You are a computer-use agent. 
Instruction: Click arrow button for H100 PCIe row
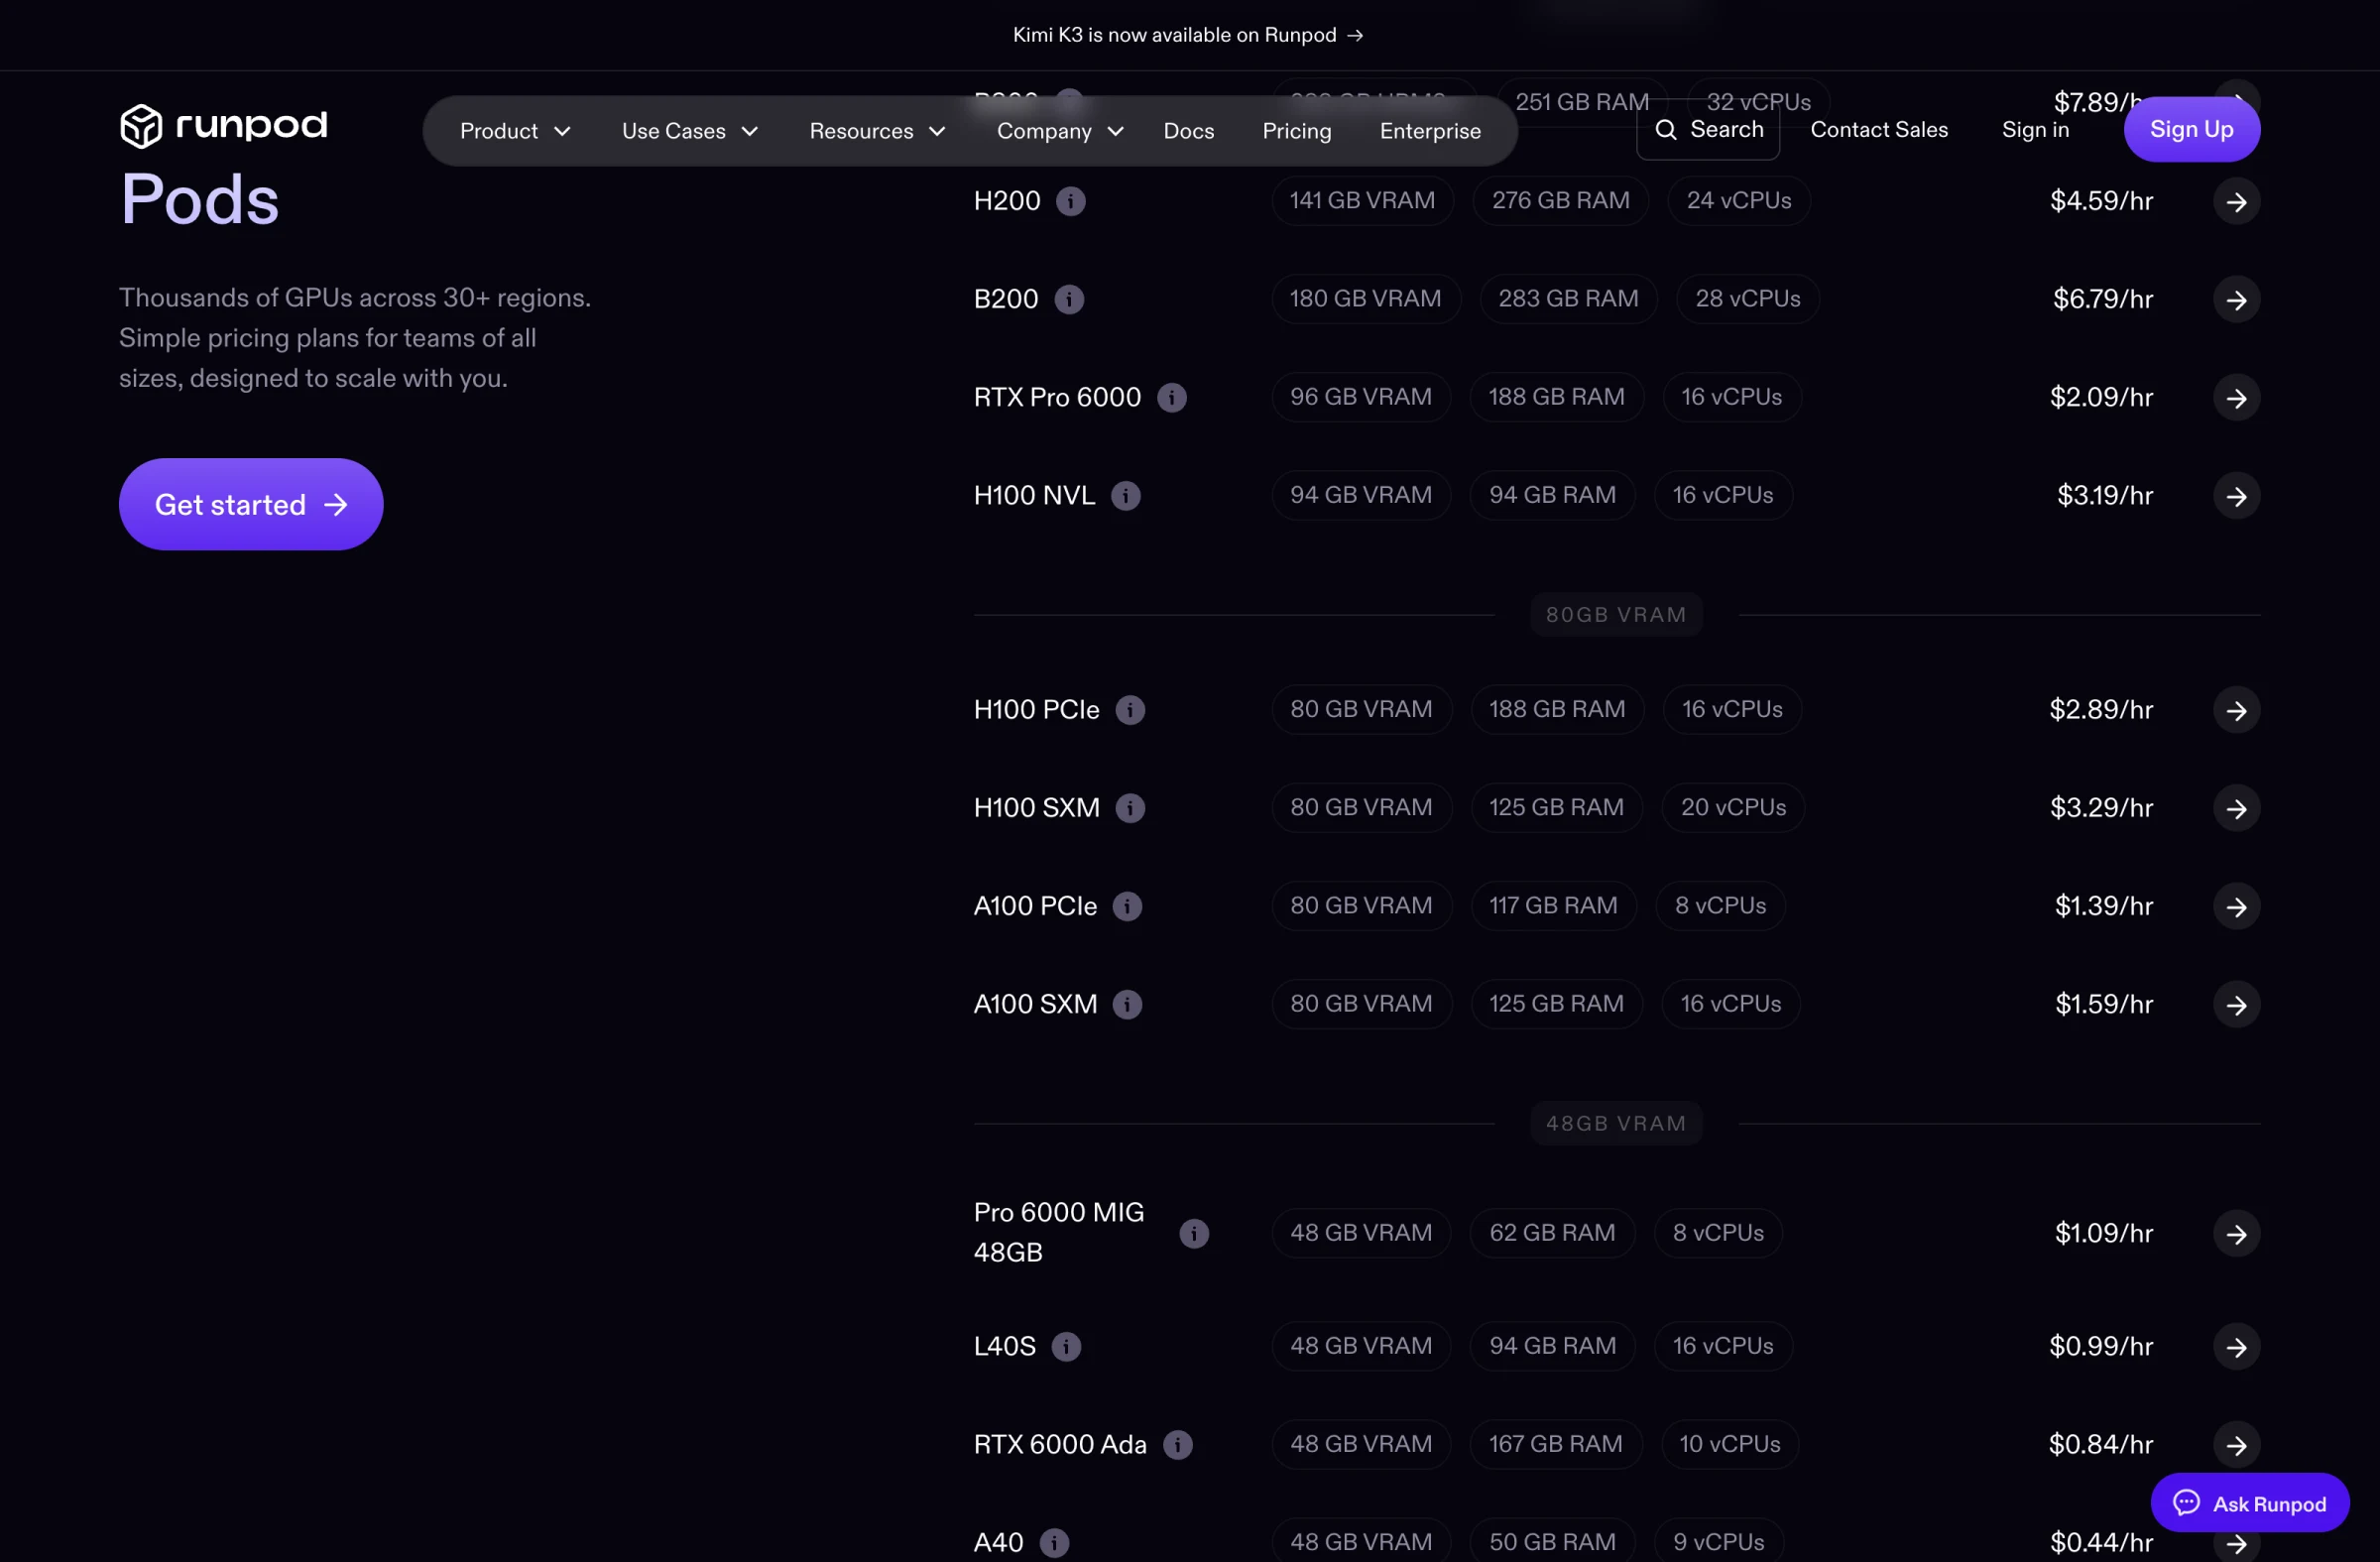(2236, 709)
